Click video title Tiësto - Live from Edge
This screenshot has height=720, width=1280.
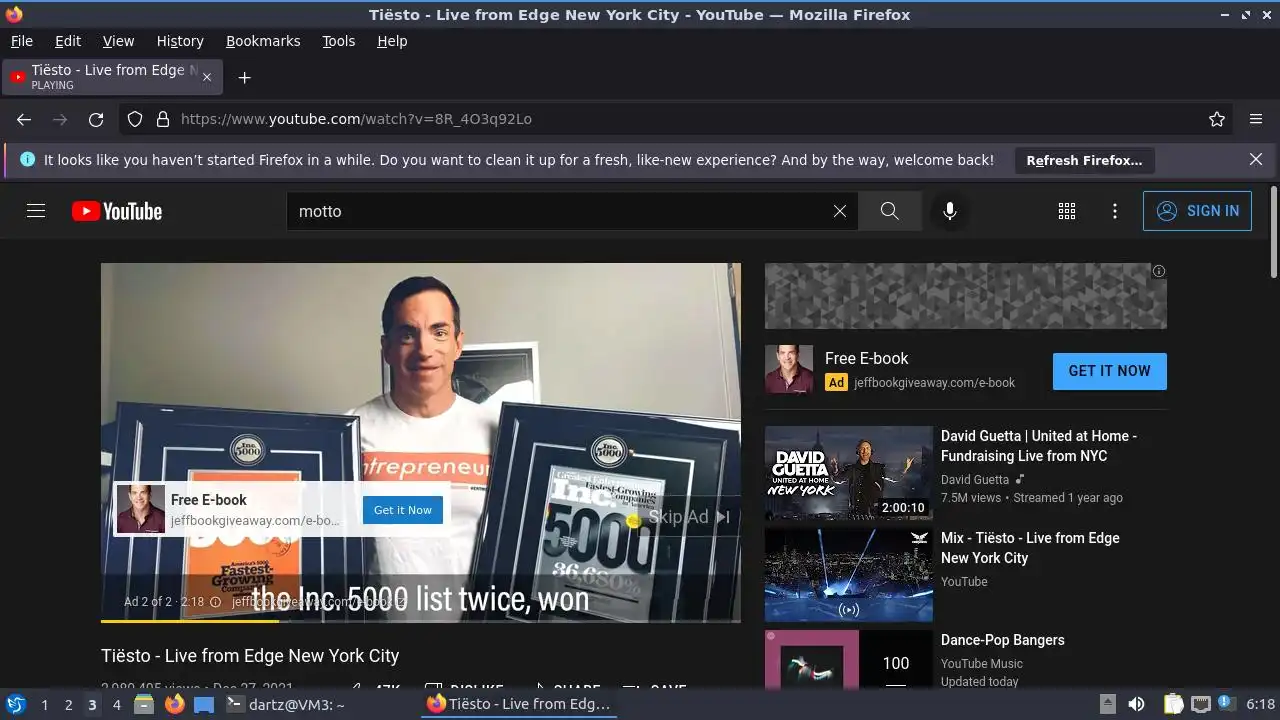tap(250, 656)
